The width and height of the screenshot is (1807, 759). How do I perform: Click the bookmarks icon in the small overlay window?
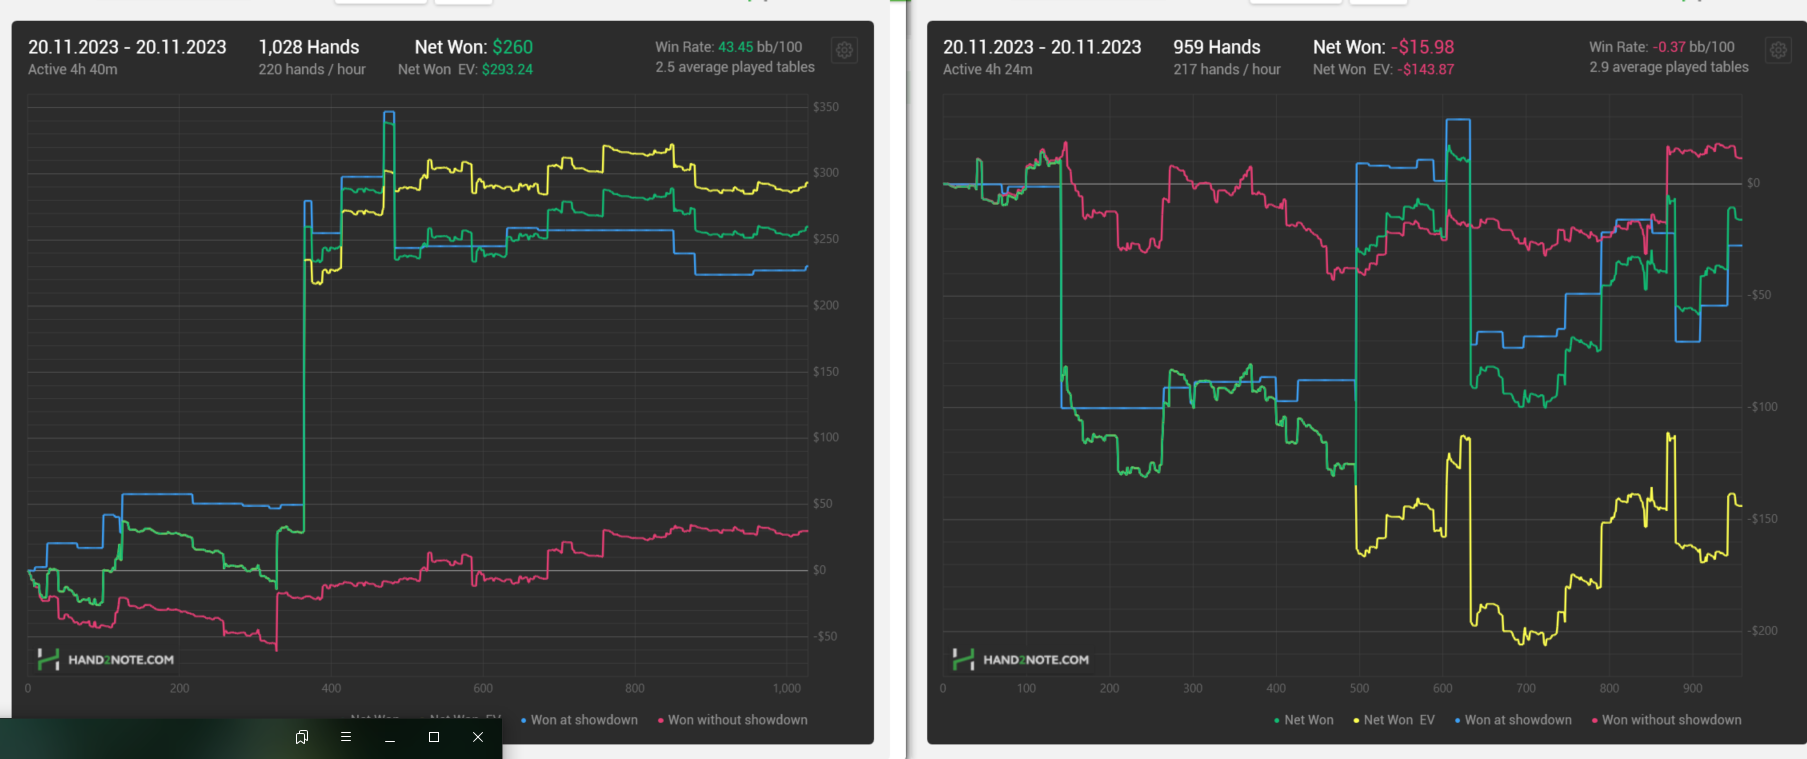(x=302, y=737)
